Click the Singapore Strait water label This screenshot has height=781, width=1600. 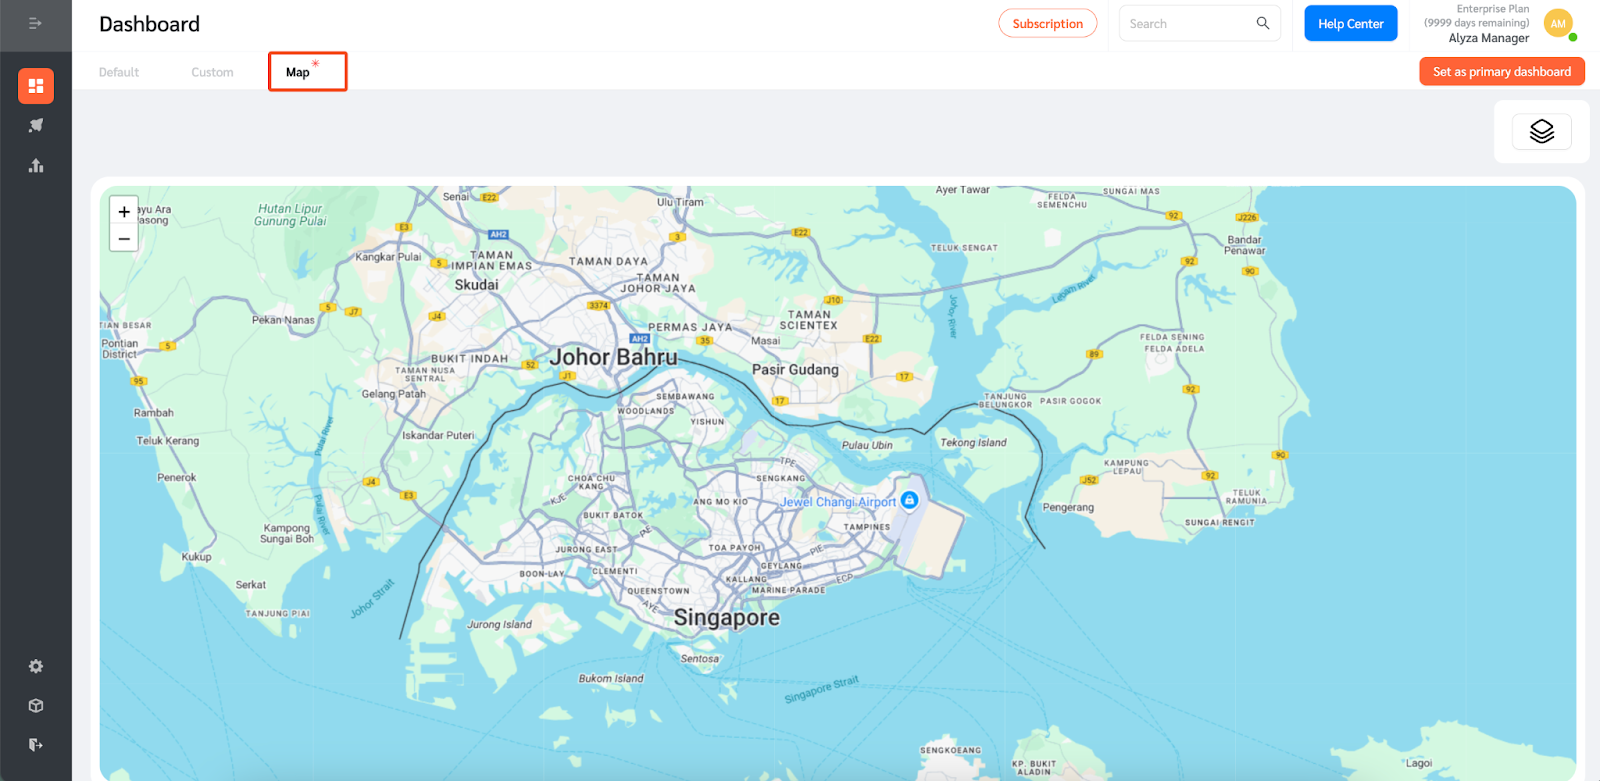coord(821,689)
